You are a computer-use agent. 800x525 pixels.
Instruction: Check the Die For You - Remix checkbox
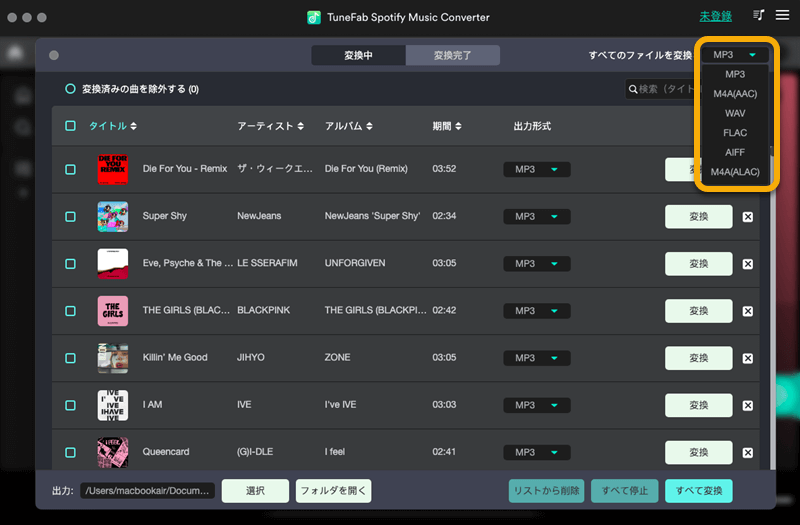click(70, 169)
